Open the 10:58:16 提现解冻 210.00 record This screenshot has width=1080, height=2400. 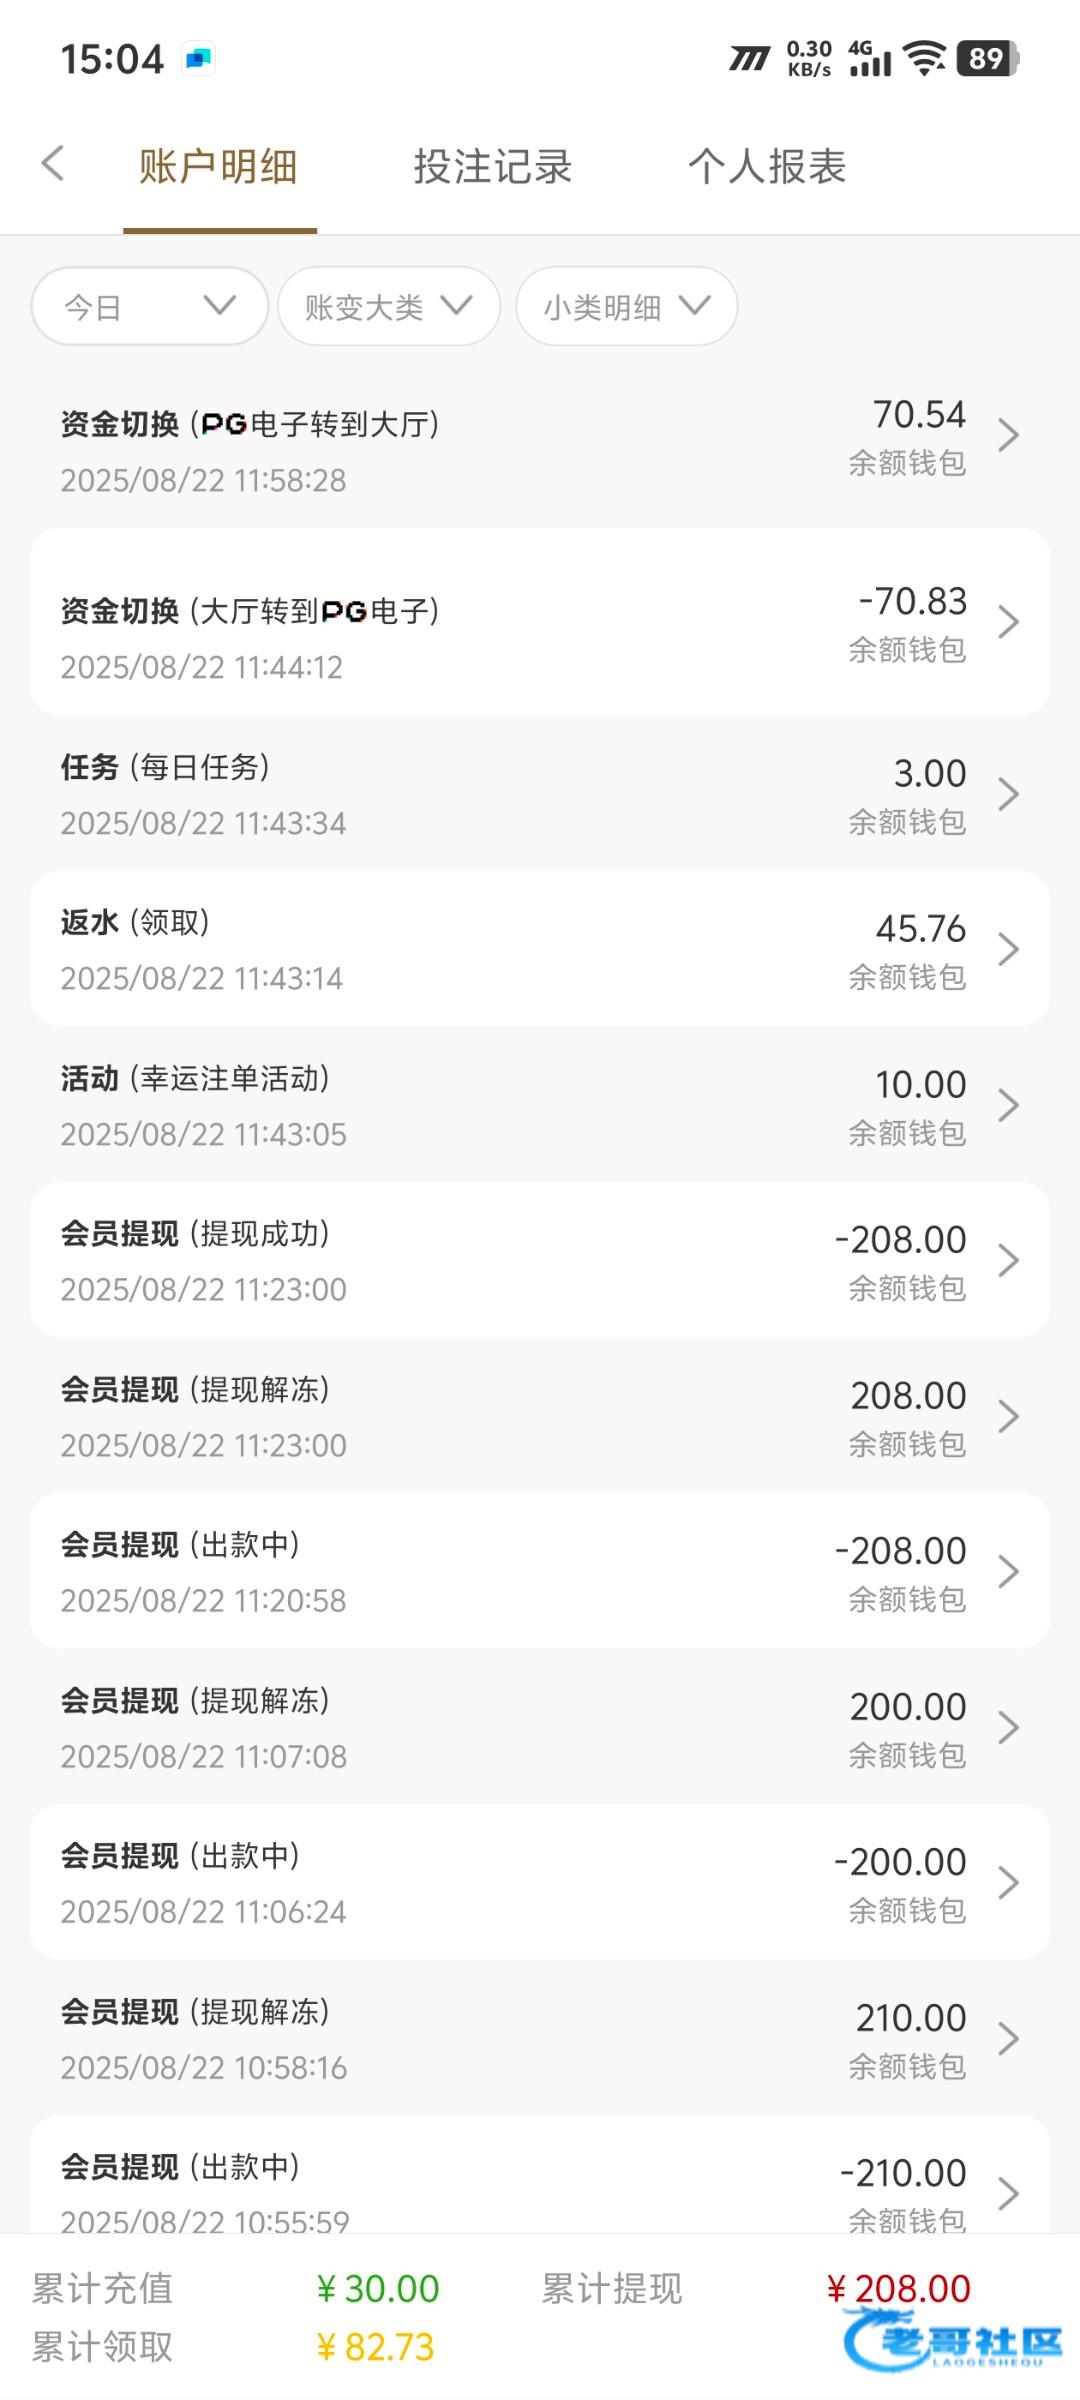coord(540,2038)
